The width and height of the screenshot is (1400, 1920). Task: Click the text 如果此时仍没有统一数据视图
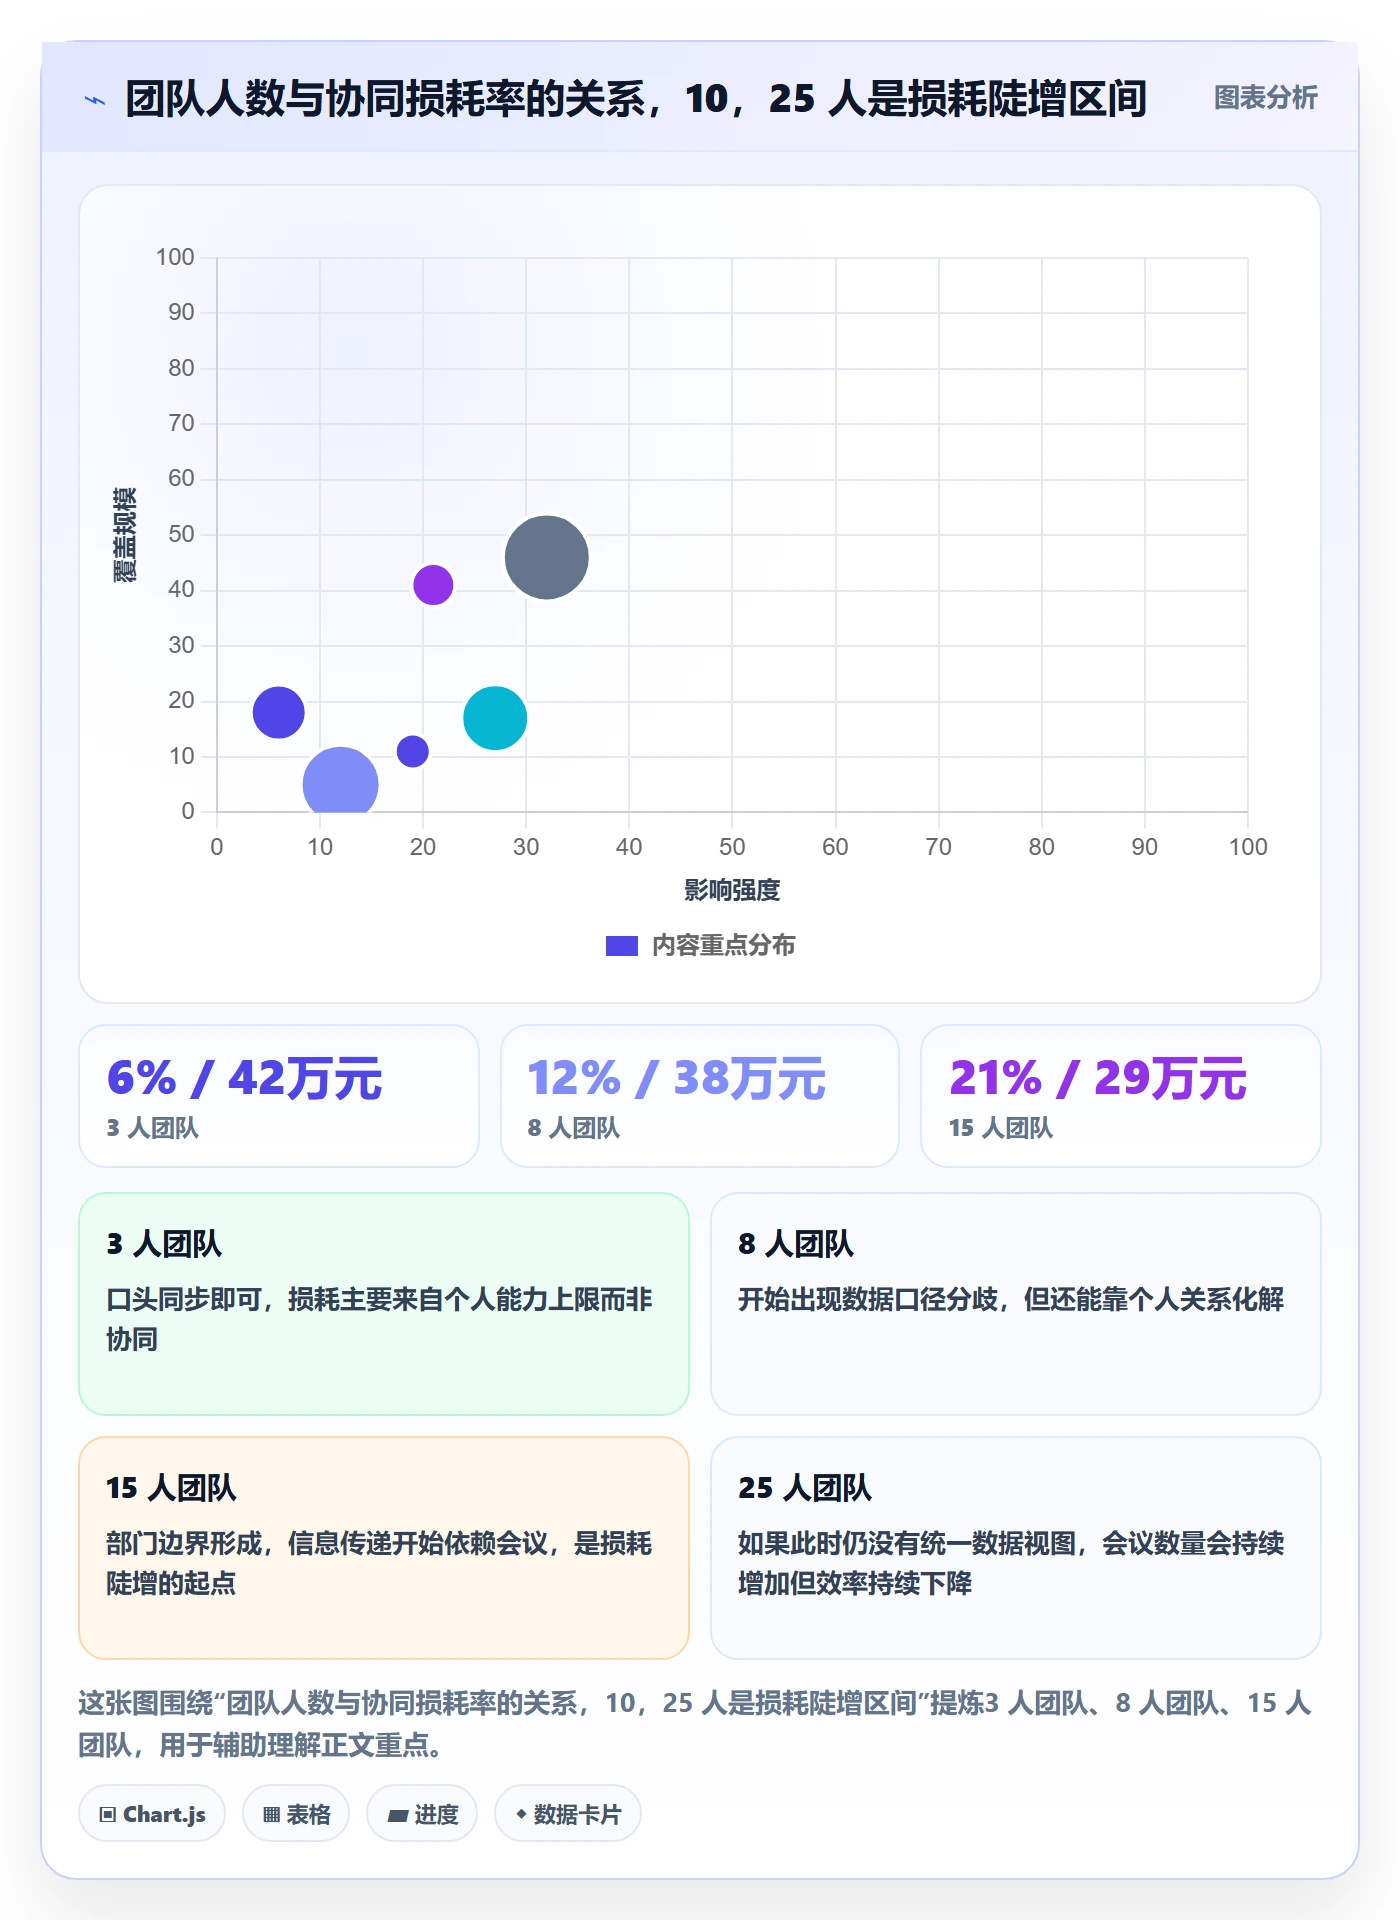pos(907,1543)
